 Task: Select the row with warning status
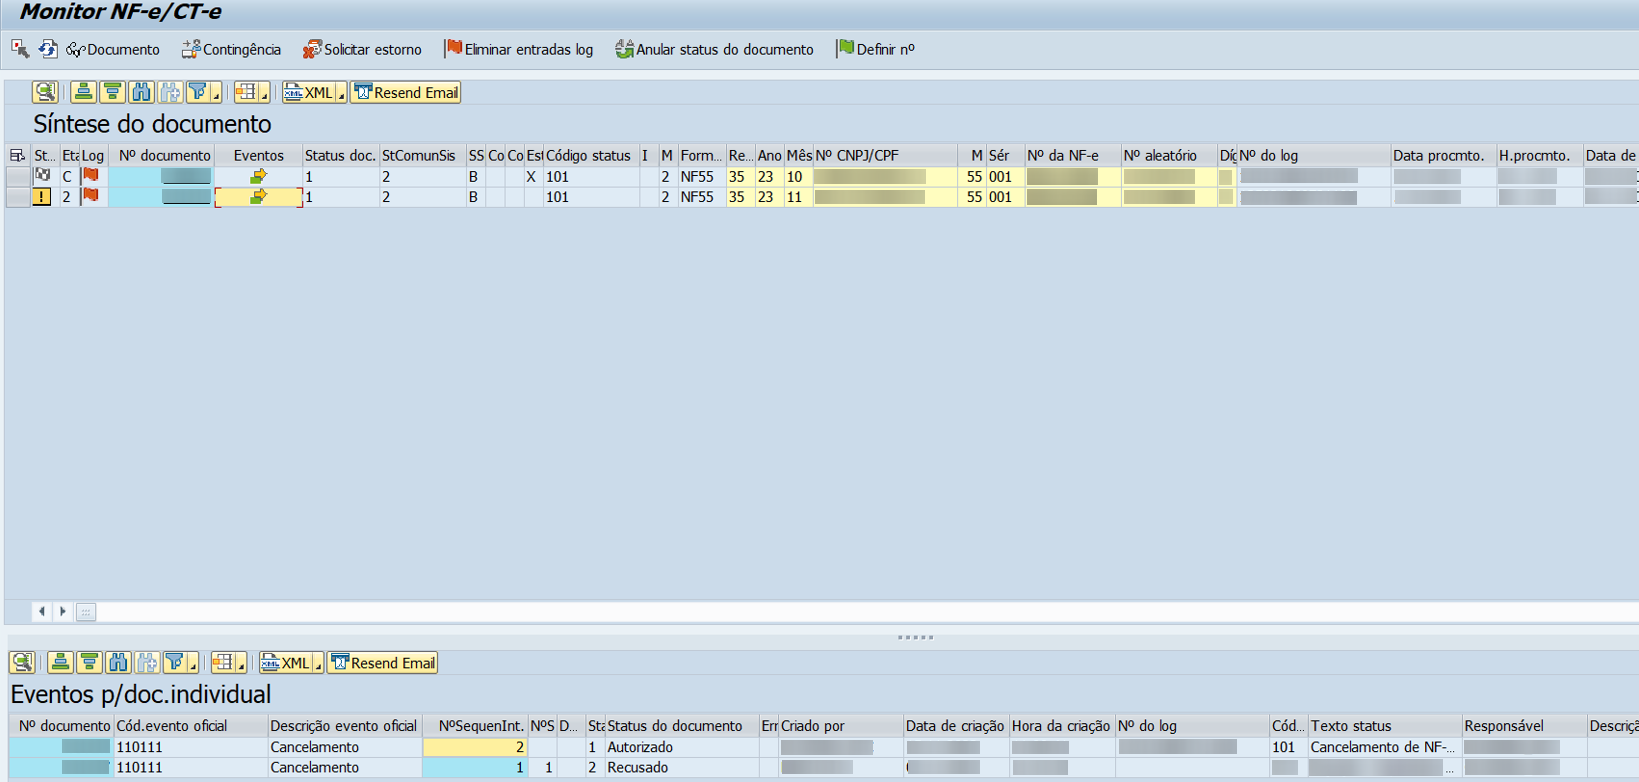pos(17,197)
